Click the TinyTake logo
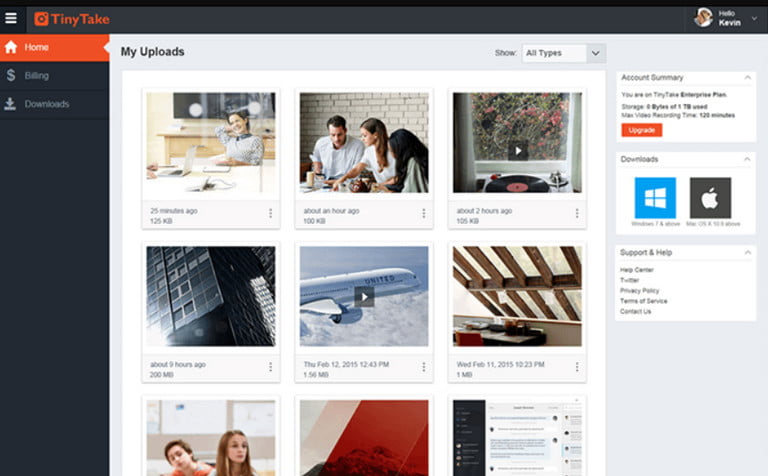Image resolution: width=768 pixels, height=476 pixels. pyautogui.click(x=72, y=19)
